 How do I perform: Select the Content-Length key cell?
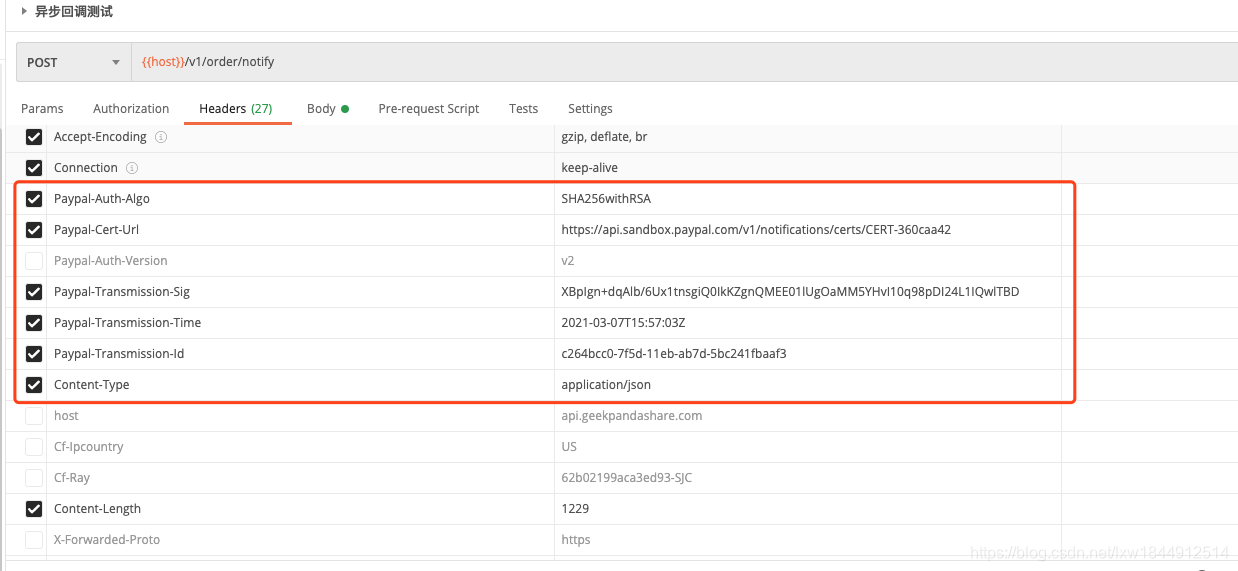click(300, 509)
